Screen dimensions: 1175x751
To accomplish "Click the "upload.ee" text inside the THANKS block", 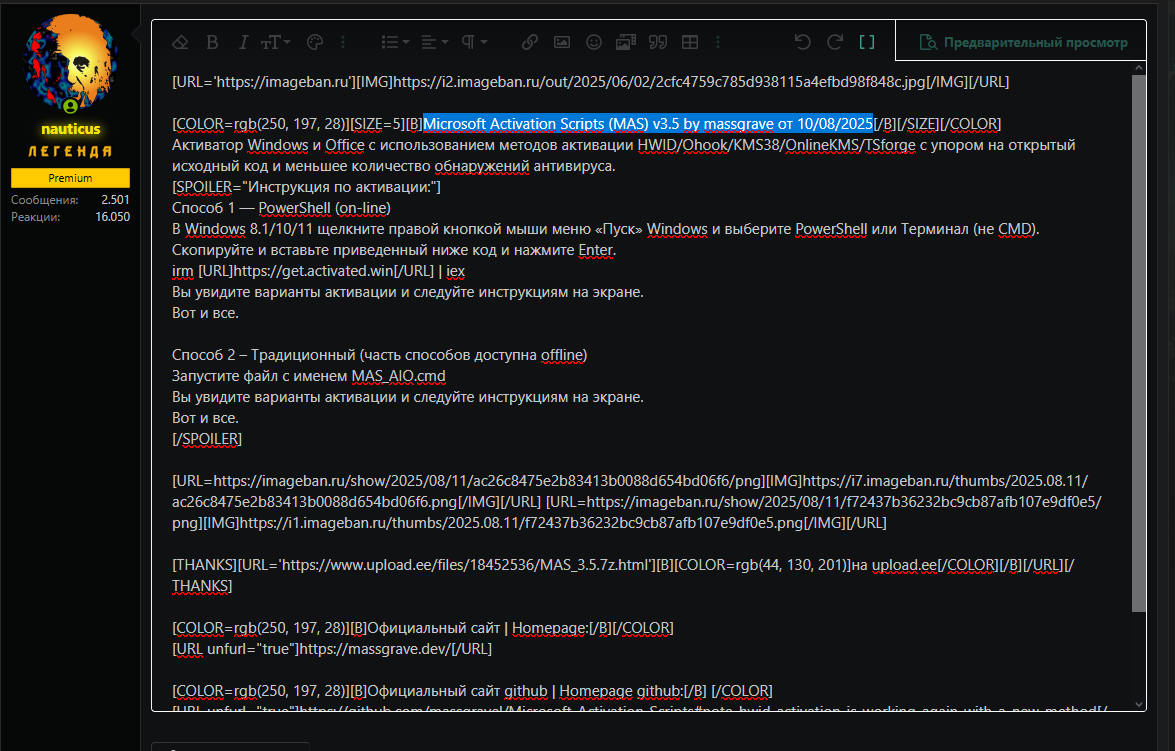I will [904, 564].
